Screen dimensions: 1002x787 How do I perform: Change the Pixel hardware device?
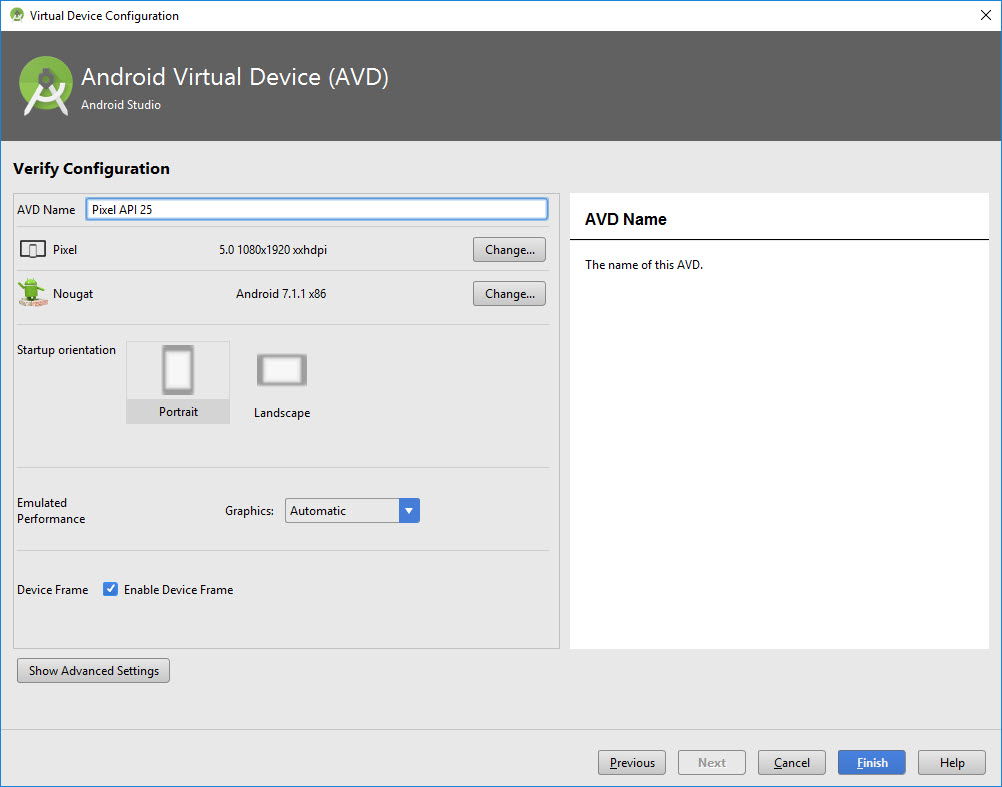(509, 250)
